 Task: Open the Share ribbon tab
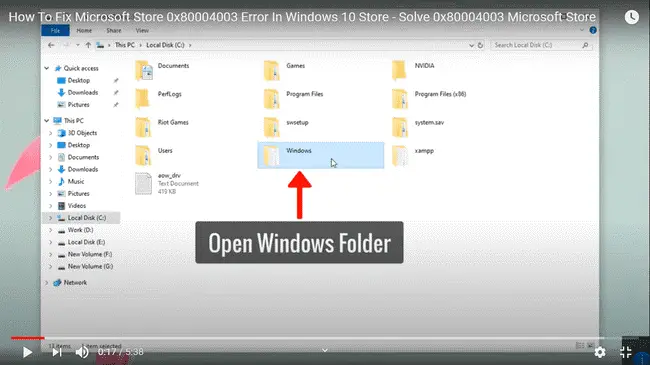click(114, 30)
